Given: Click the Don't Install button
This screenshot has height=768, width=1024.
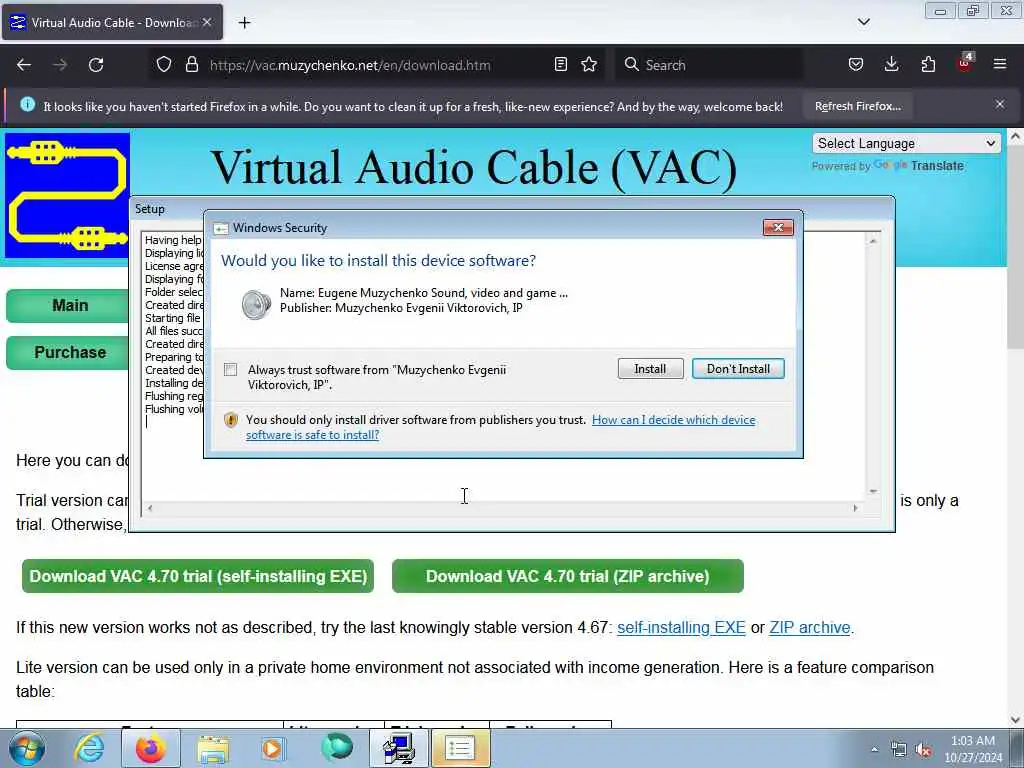Looking at the screenshot, I should tap(738, 369).
